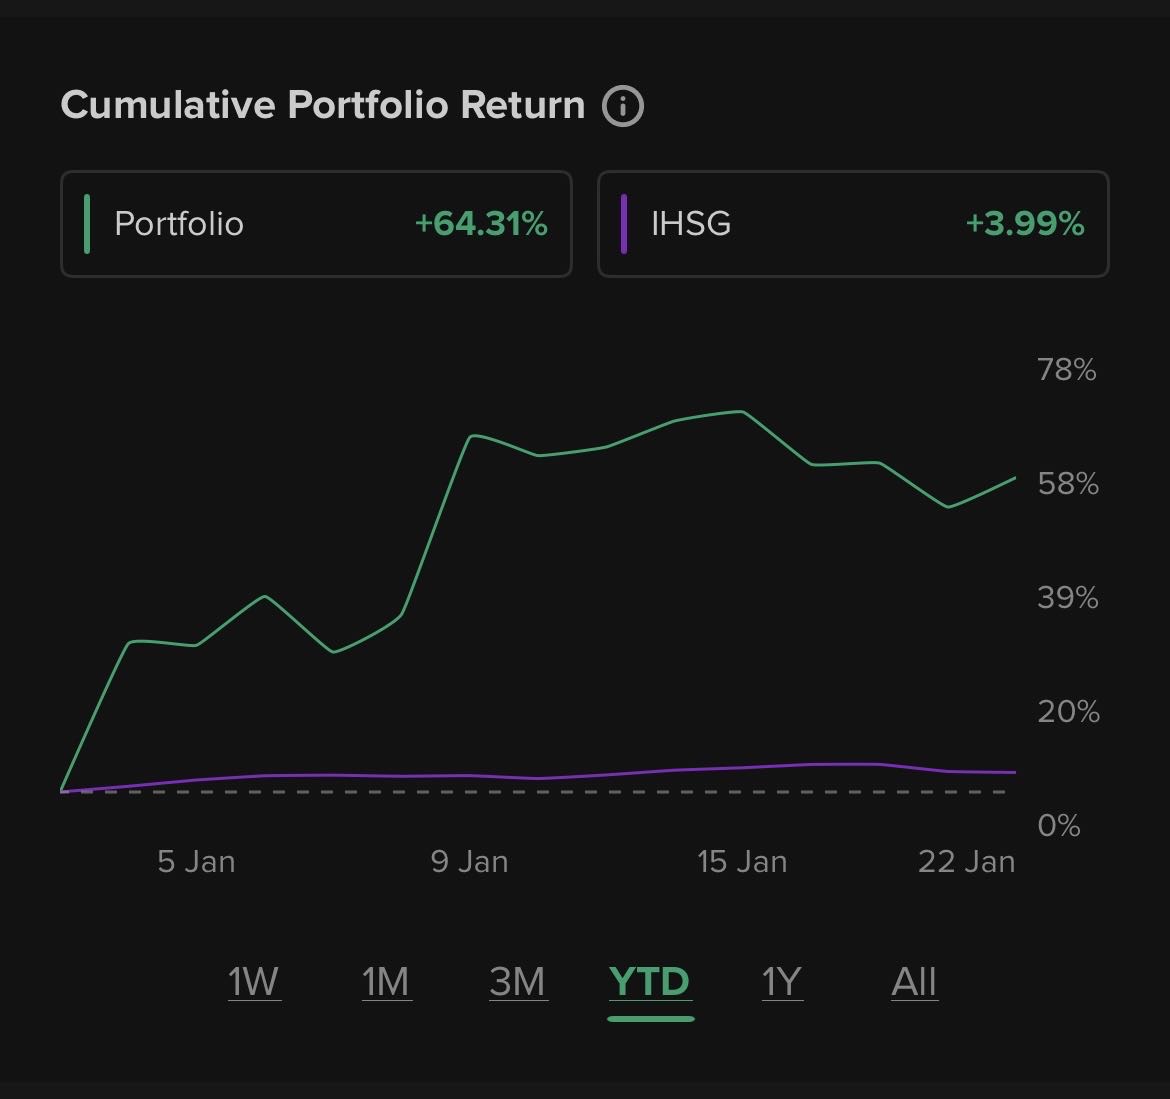
Task: Click the info icon beside Cumulative Portfolio Return
Action: (622, 105)
